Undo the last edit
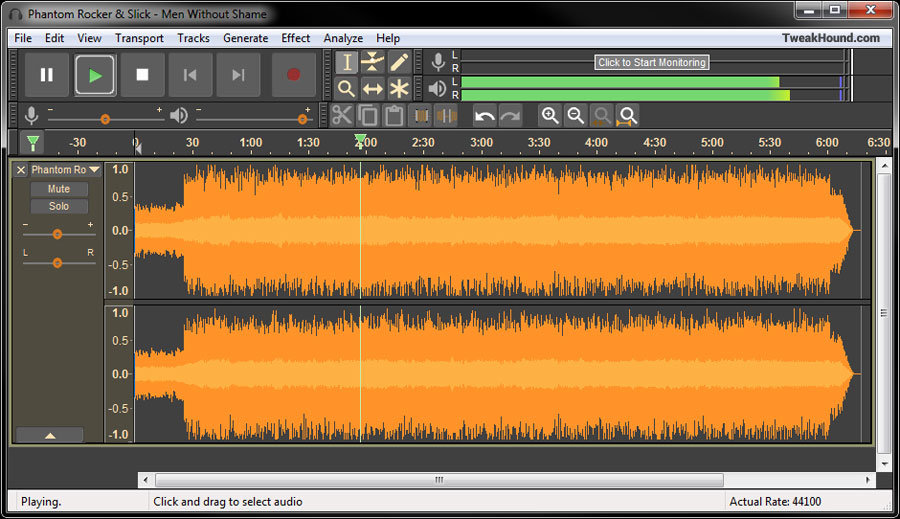The image size is (900, 519). [x=485, y=115]
